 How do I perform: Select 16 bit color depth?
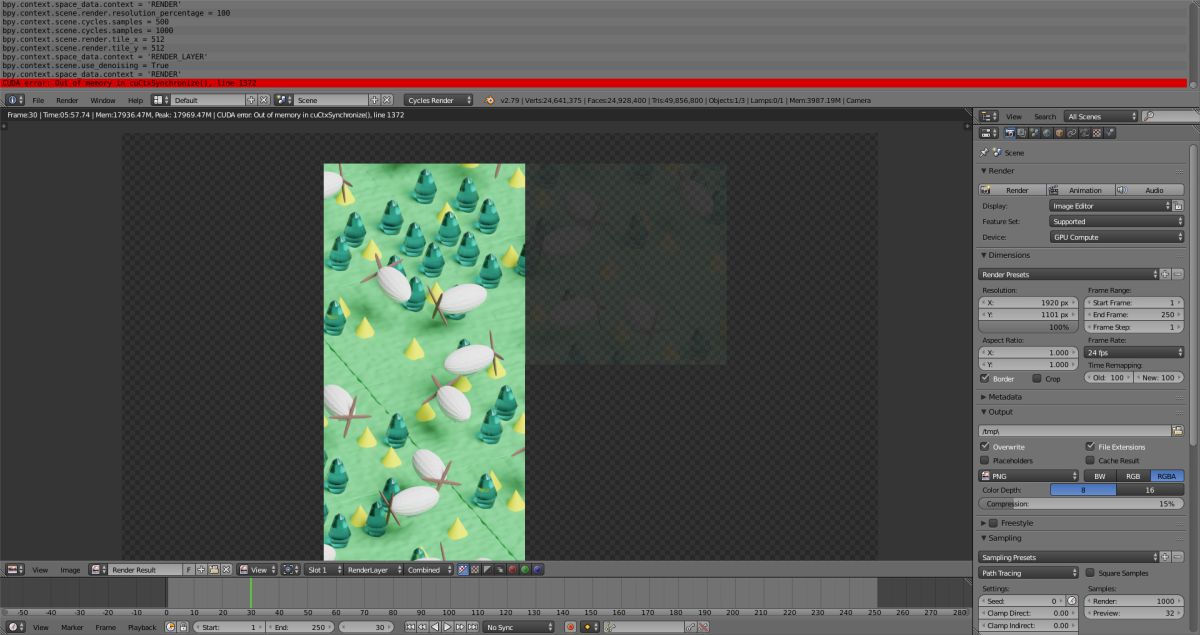(x=1151, y=490)
